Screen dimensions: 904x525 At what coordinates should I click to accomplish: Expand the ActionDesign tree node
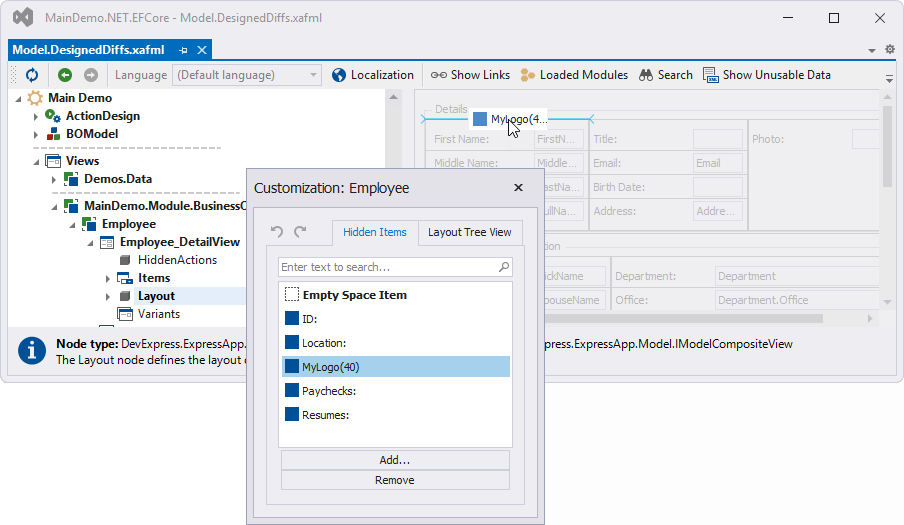click(x=36, y=117)
